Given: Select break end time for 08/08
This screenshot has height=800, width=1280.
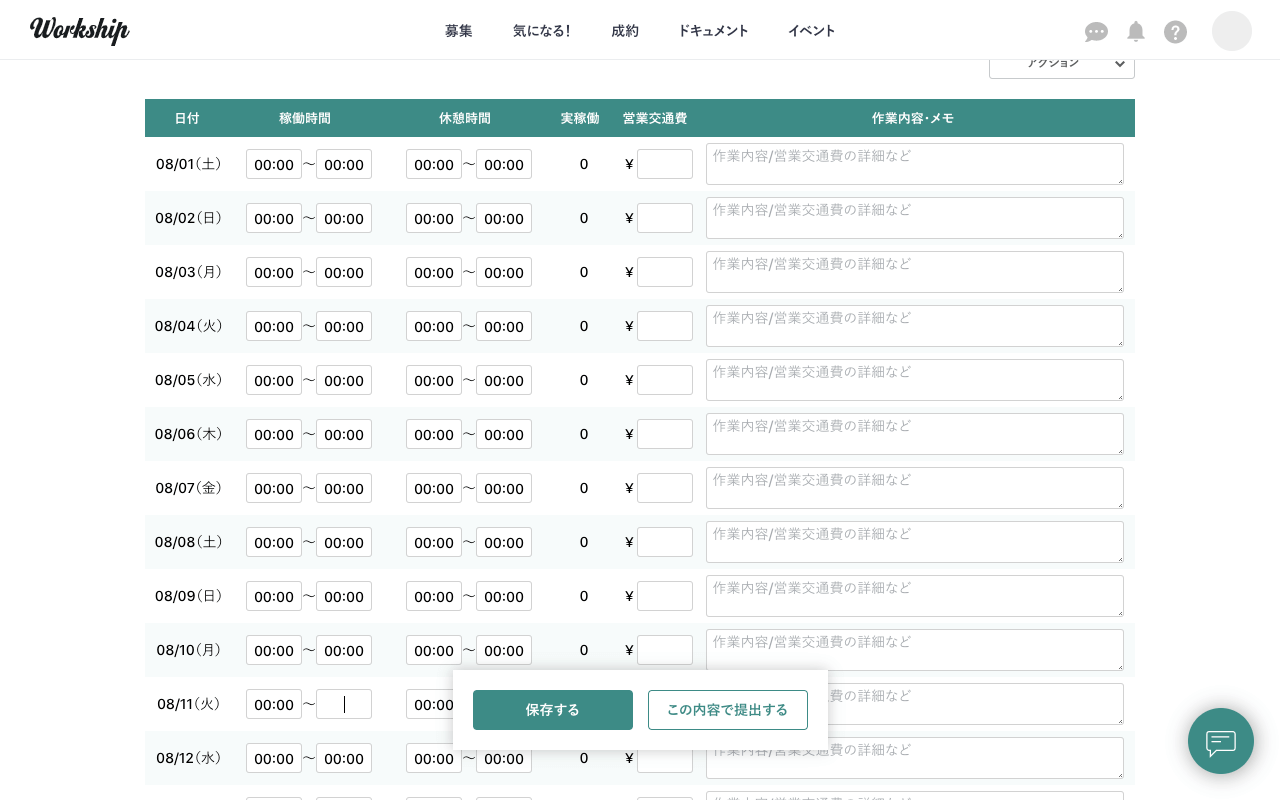Looking at the screenshot, I should coord(504,542).
